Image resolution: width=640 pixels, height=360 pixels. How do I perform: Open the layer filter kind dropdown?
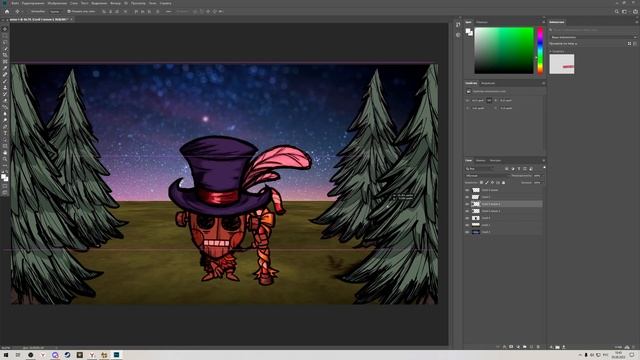tap(480, 169)
